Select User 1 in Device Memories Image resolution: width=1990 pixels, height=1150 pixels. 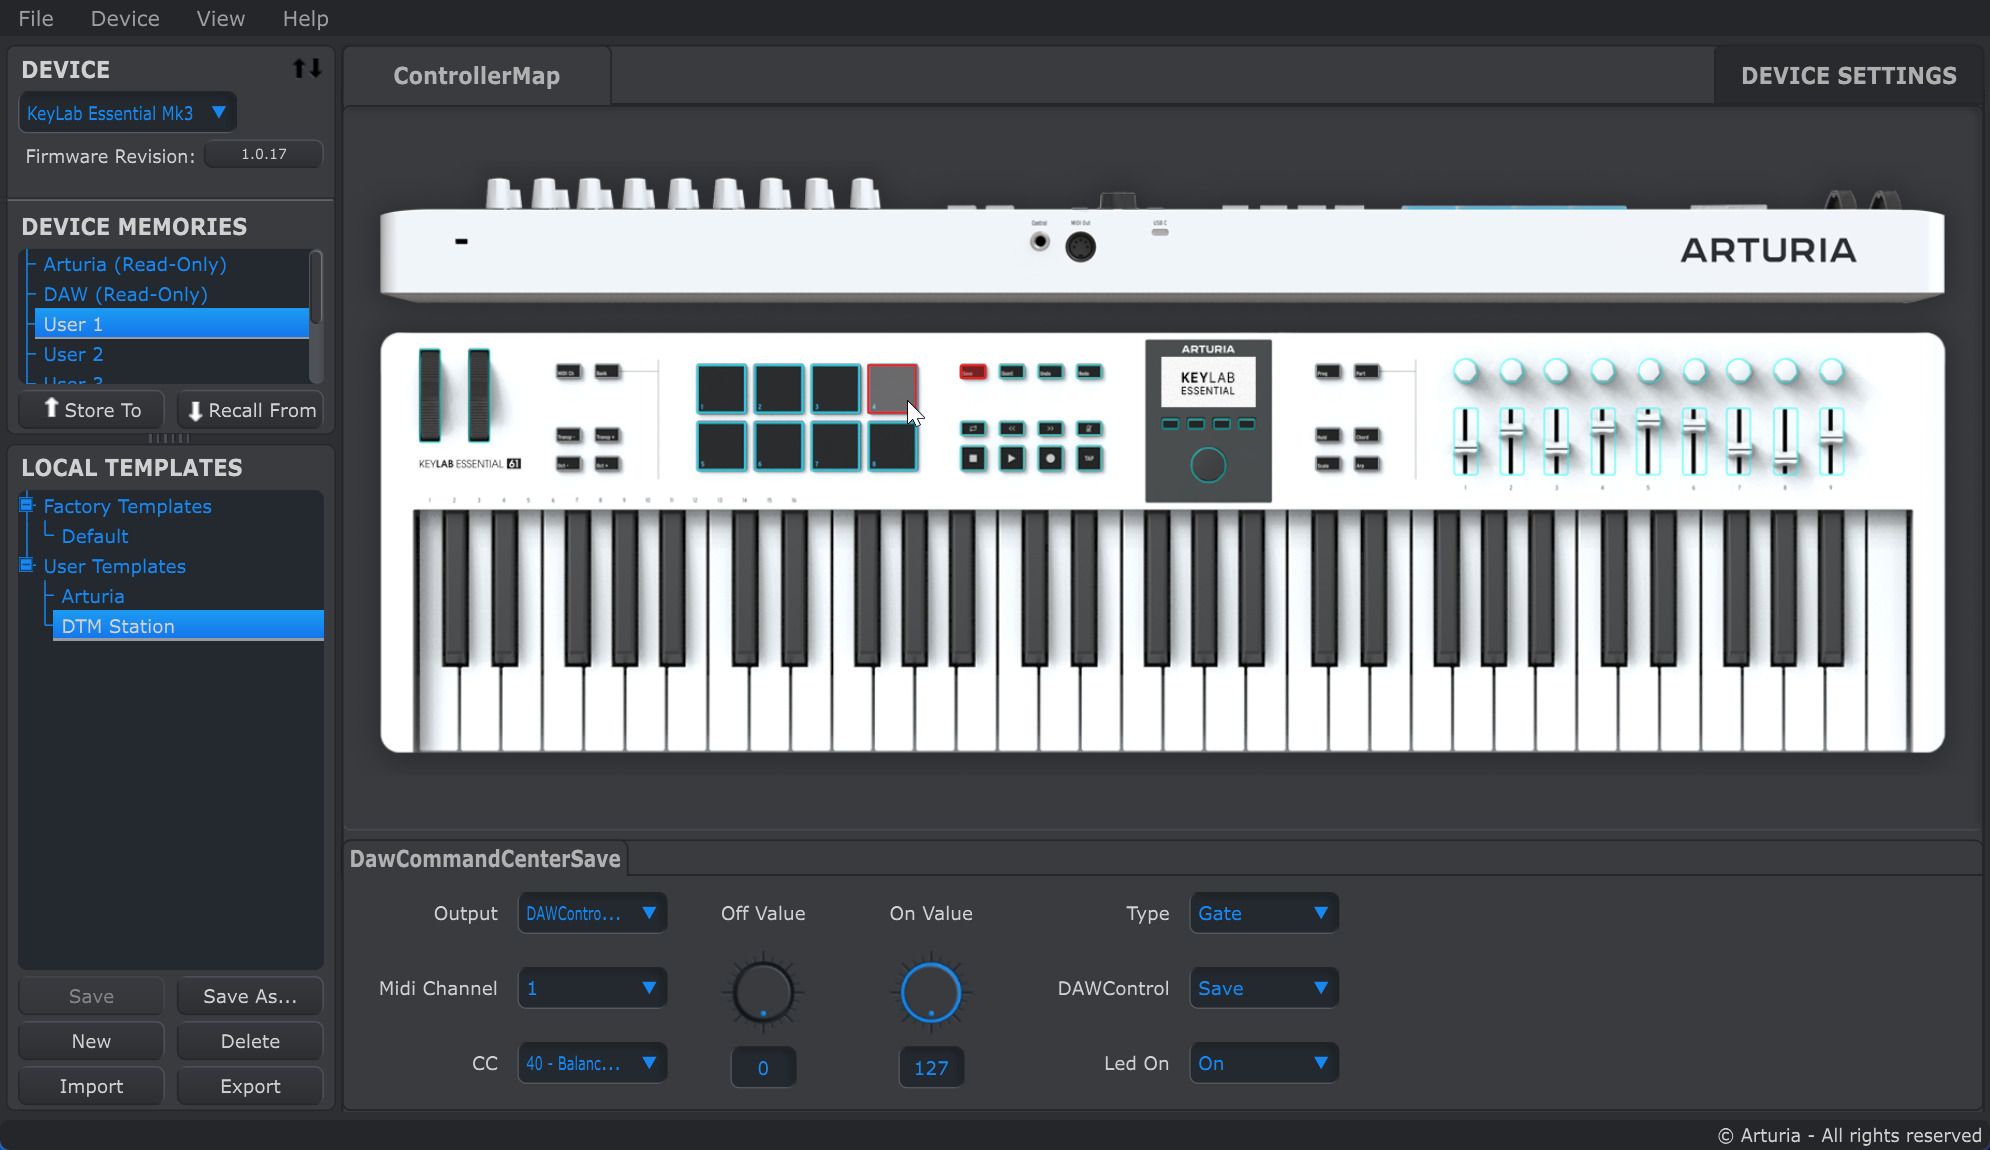[172, 324]
